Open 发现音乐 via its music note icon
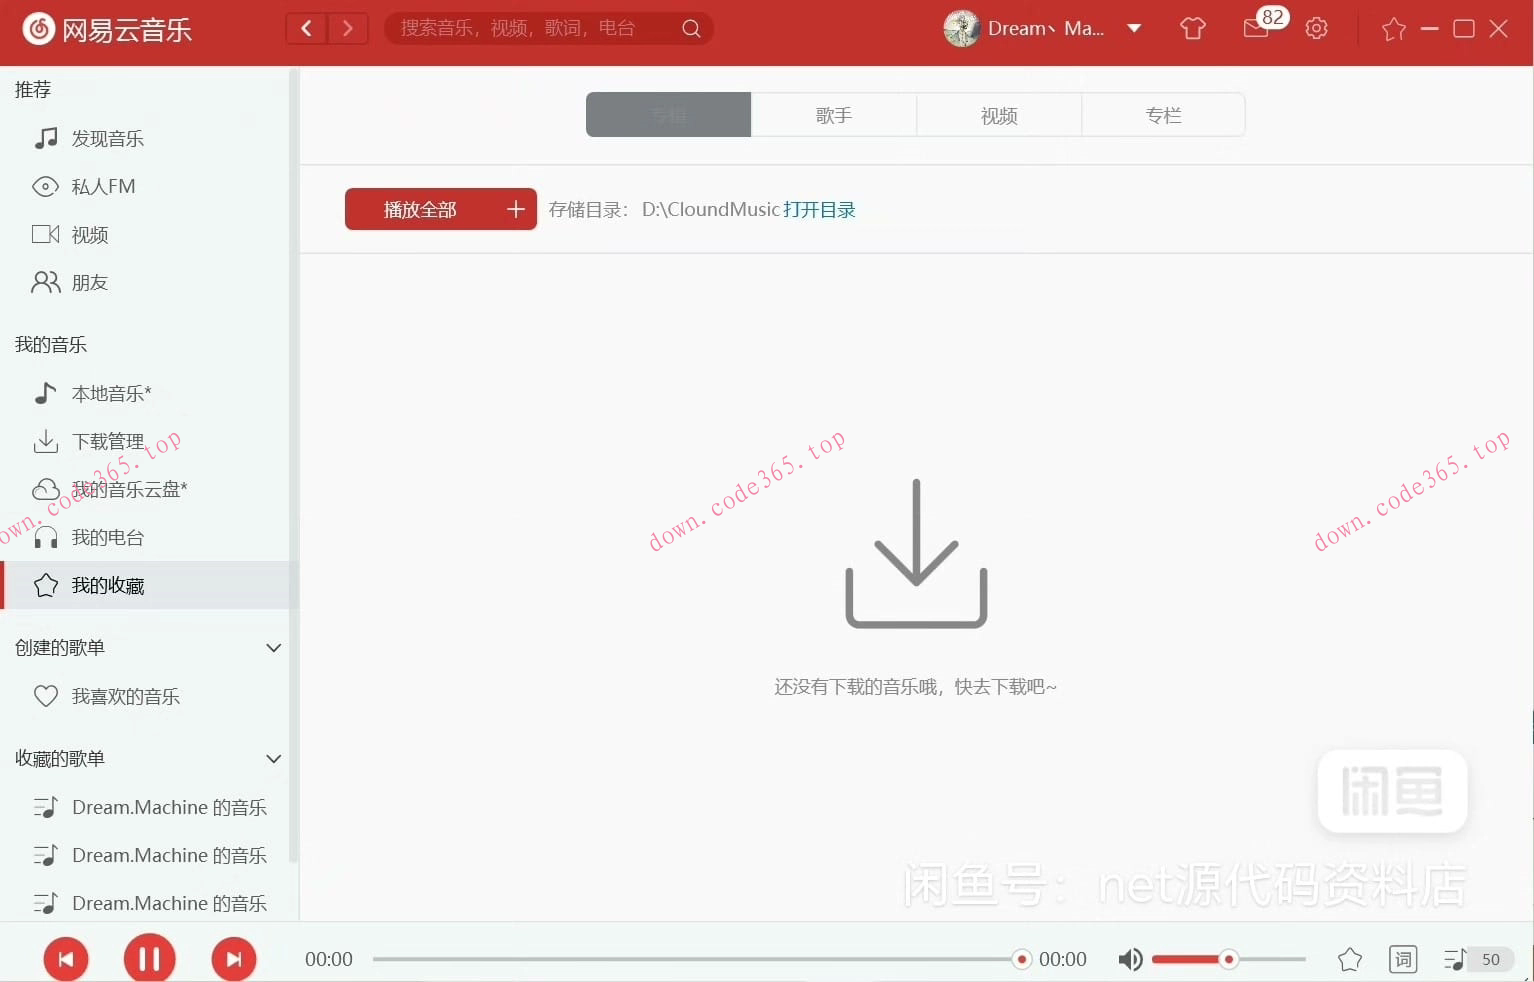The height and width of the screenshot is (982, 1534). click(46, 138)
